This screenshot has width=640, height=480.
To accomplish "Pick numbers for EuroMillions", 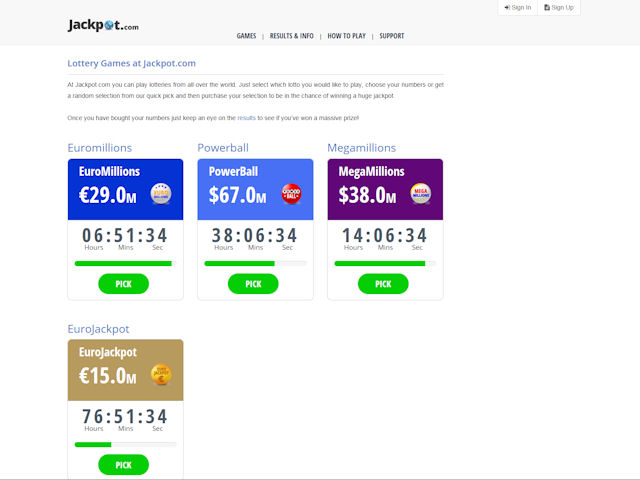I will (x=124, y=284).
